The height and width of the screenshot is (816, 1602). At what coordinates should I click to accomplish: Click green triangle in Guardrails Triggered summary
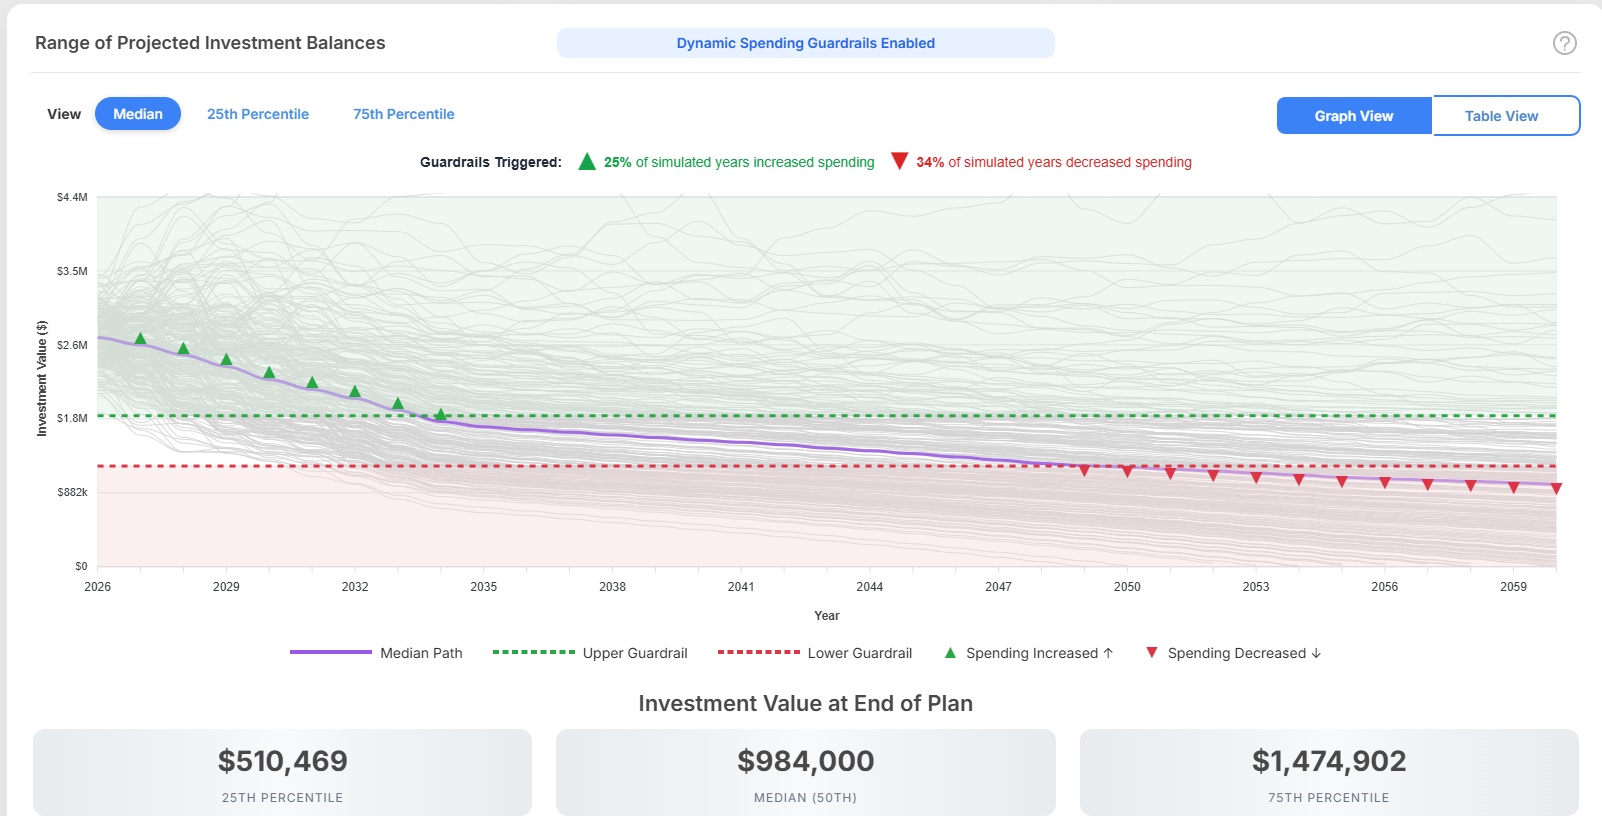pyautogui.click(x=587, y=162)
